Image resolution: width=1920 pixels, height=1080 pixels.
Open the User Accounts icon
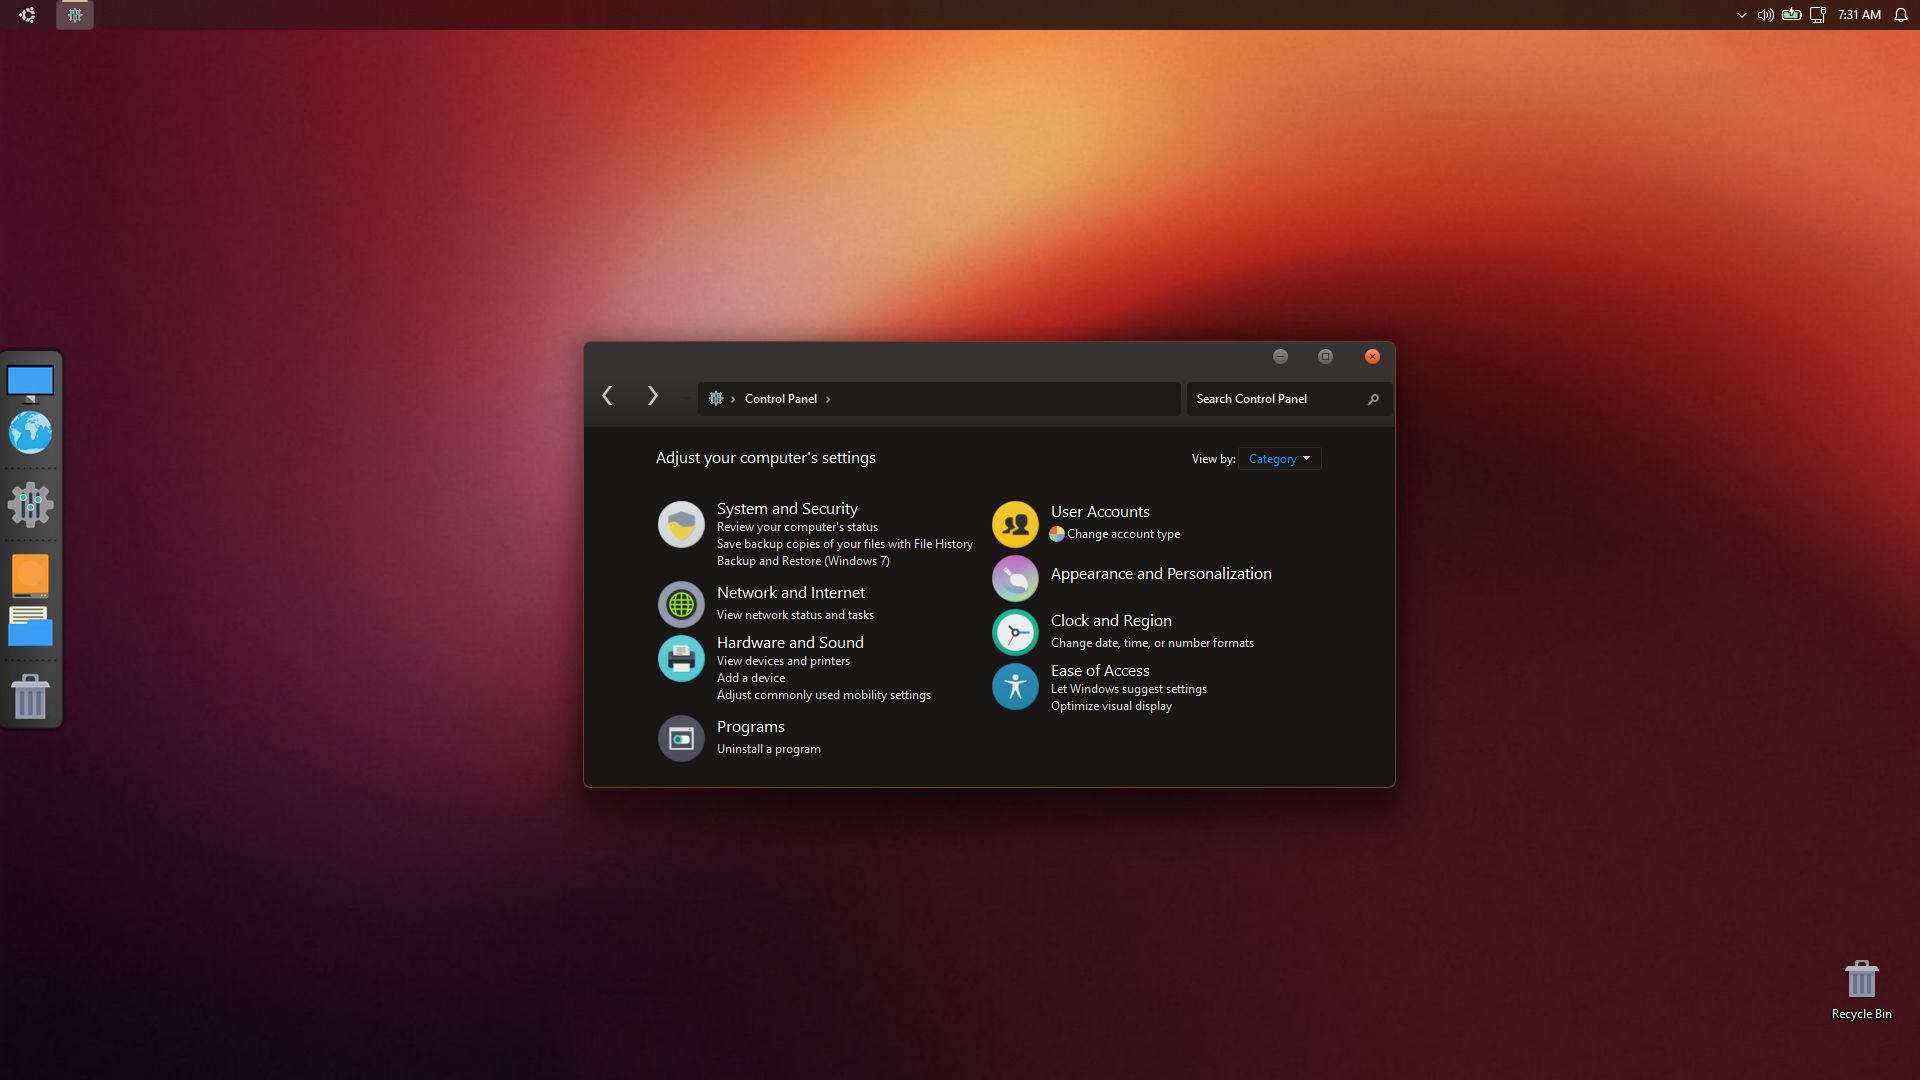1015,524
